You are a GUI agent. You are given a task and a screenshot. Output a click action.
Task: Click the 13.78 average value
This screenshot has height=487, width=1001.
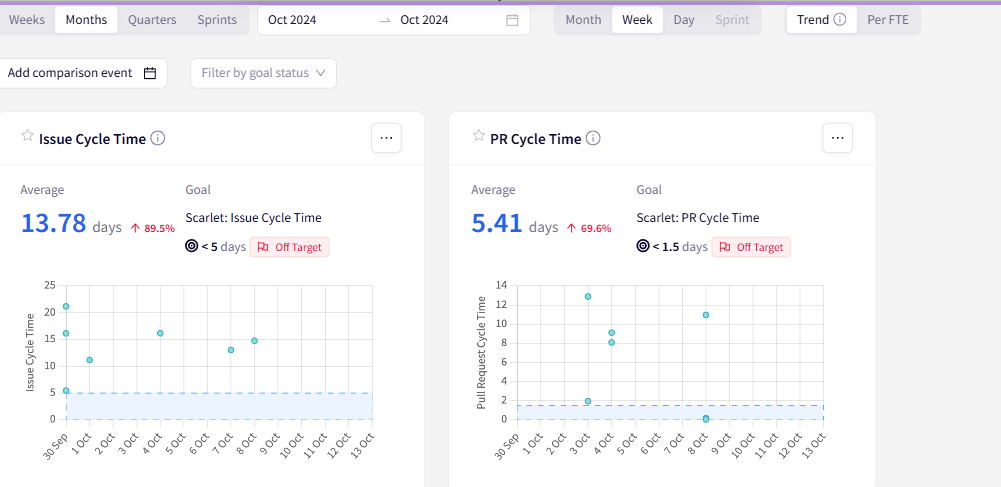pyautogui.click(x=54, y=223)
